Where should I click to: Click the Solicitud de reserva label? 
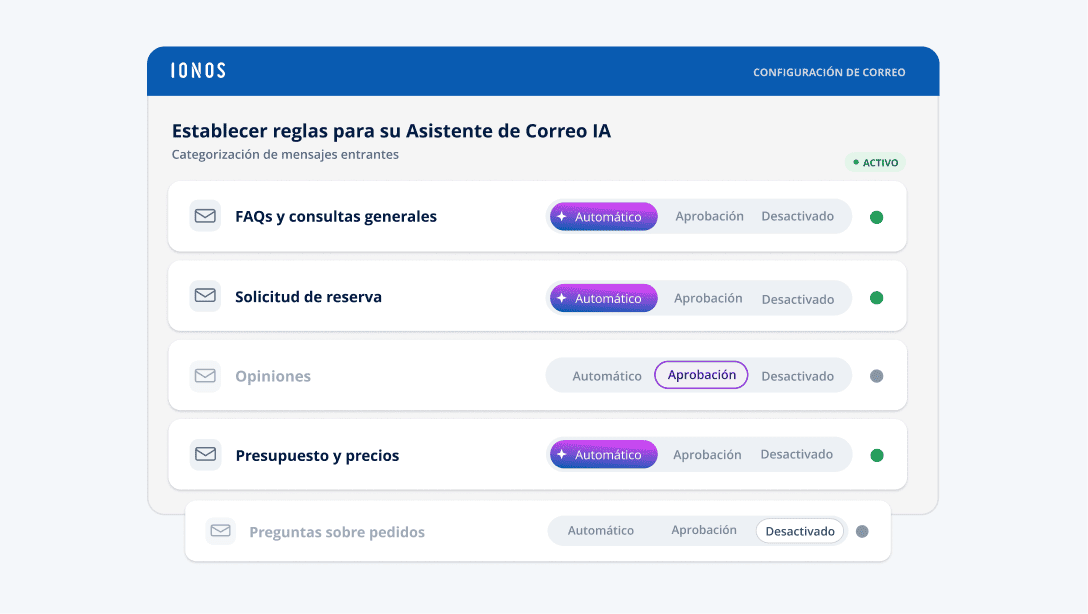[308, 297]
